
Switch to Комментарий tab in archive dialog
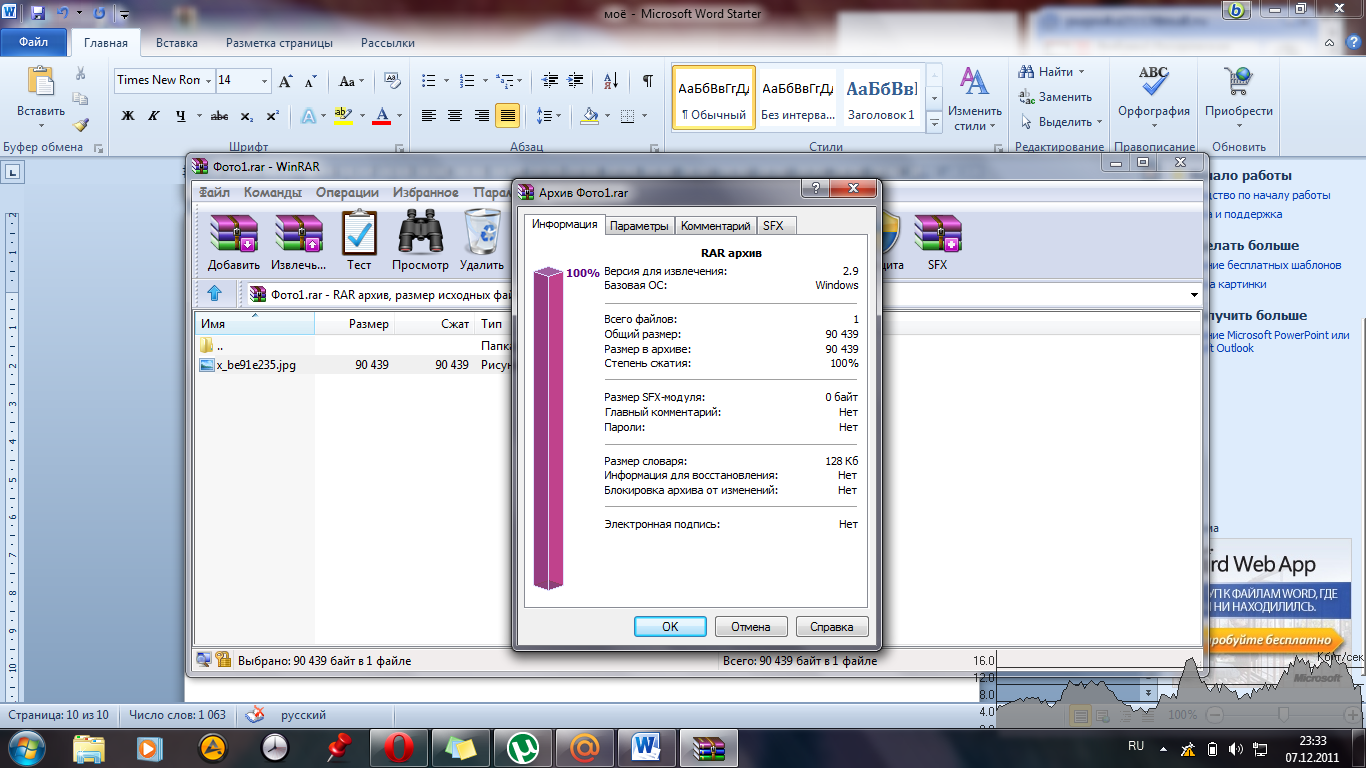(x=715, y=226)
